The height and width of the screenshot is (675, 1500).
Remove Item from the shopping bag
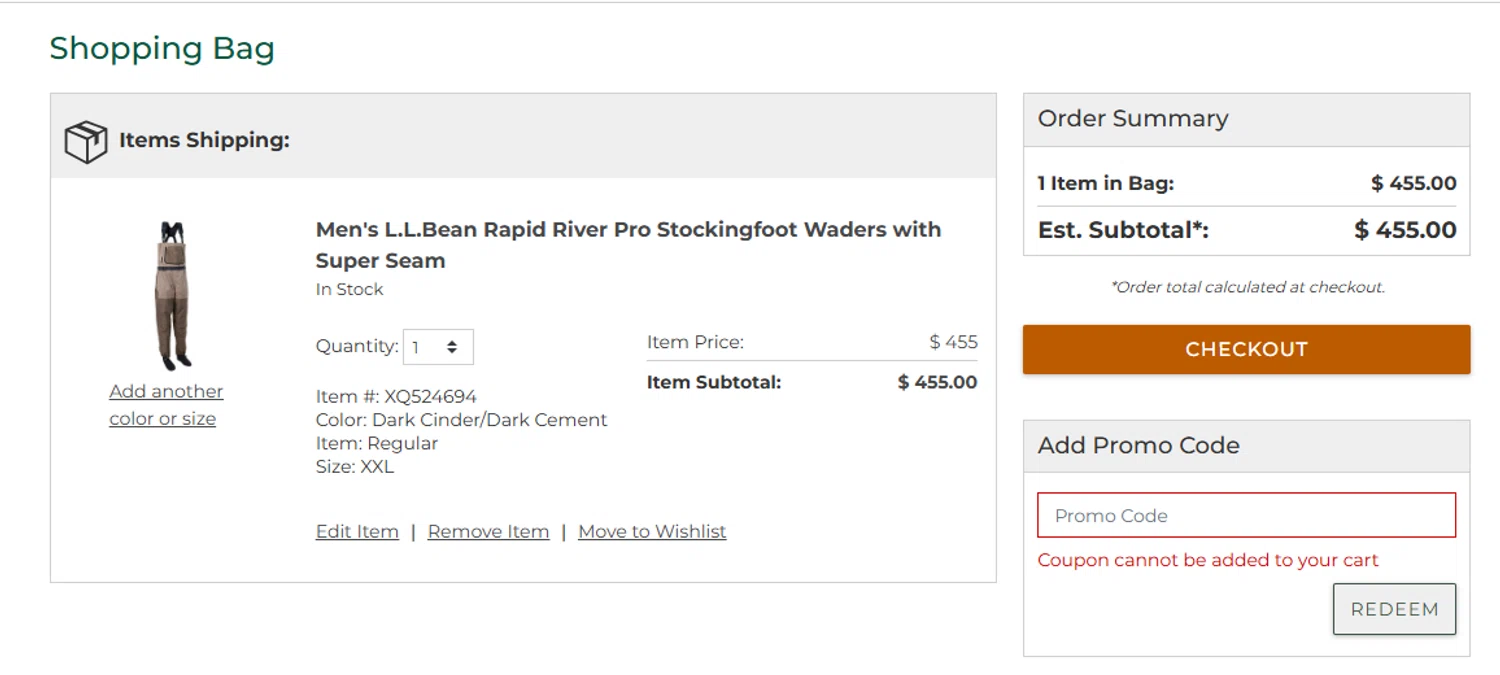coord(488,532)
